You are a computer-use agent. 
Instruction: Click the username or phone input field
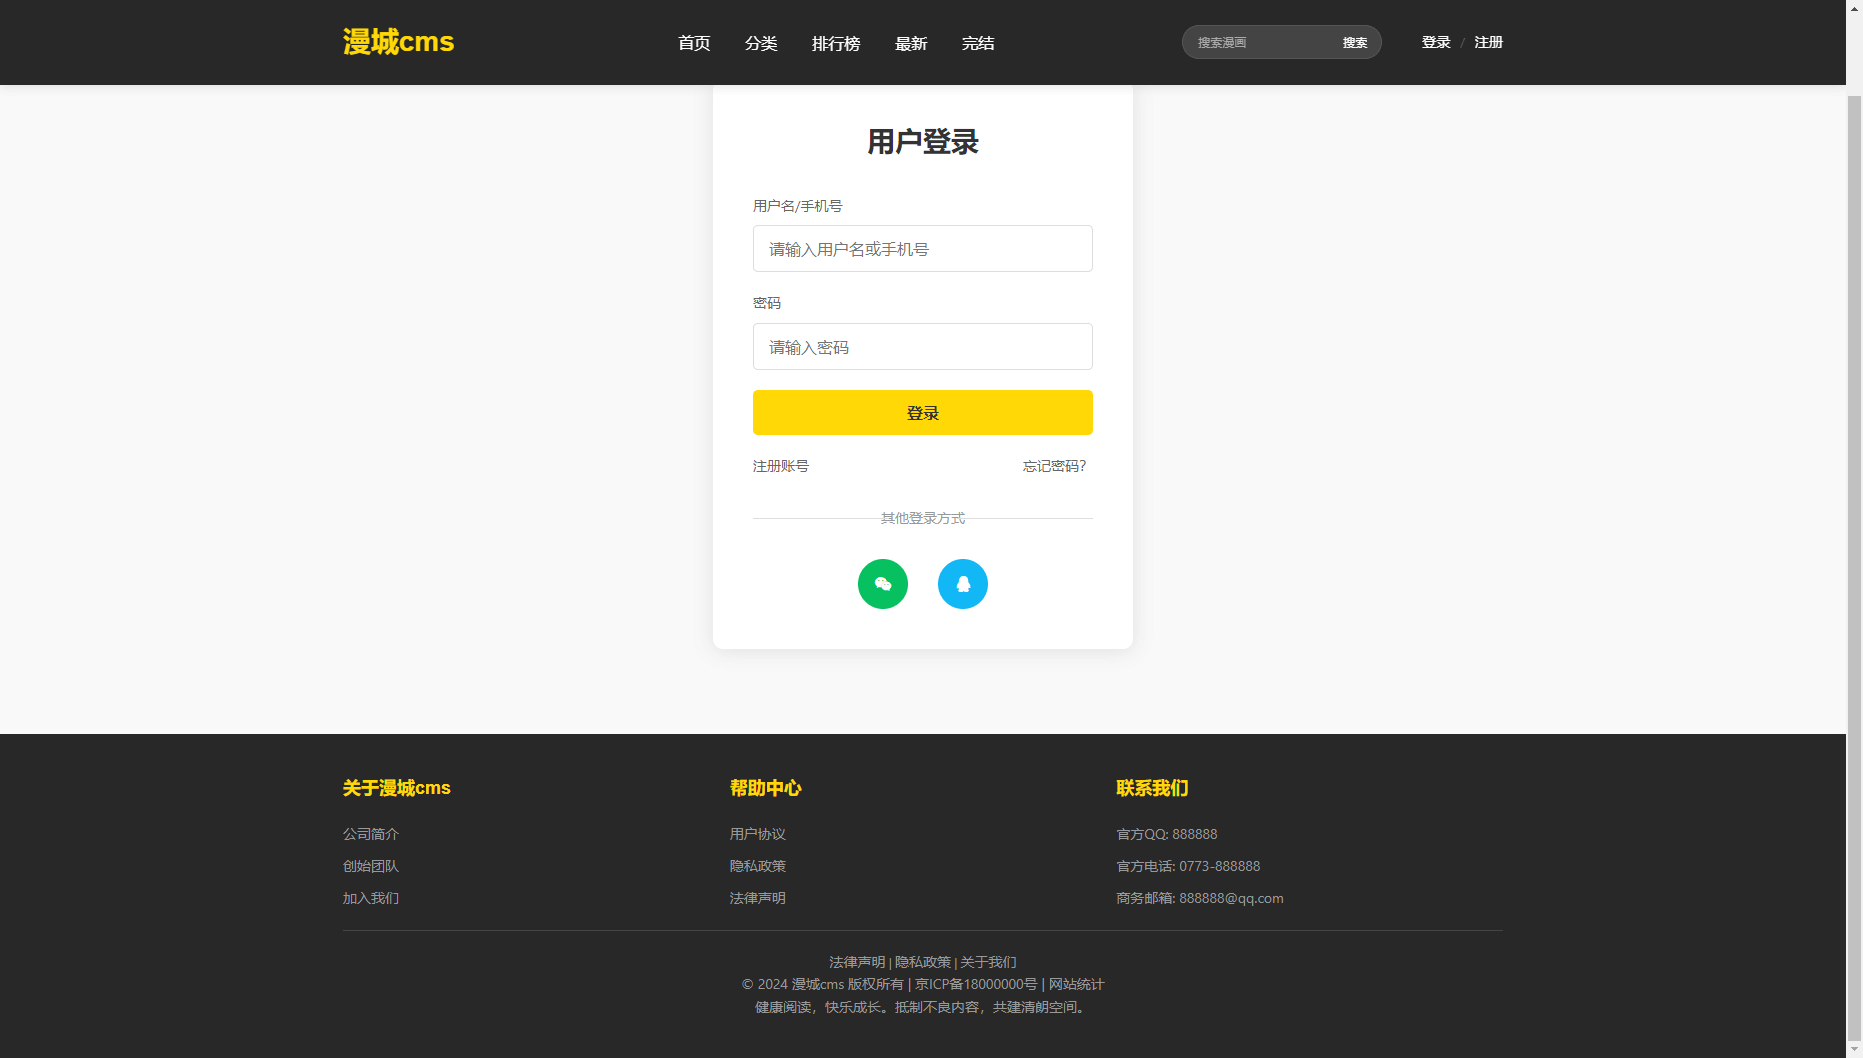point(922,249)
